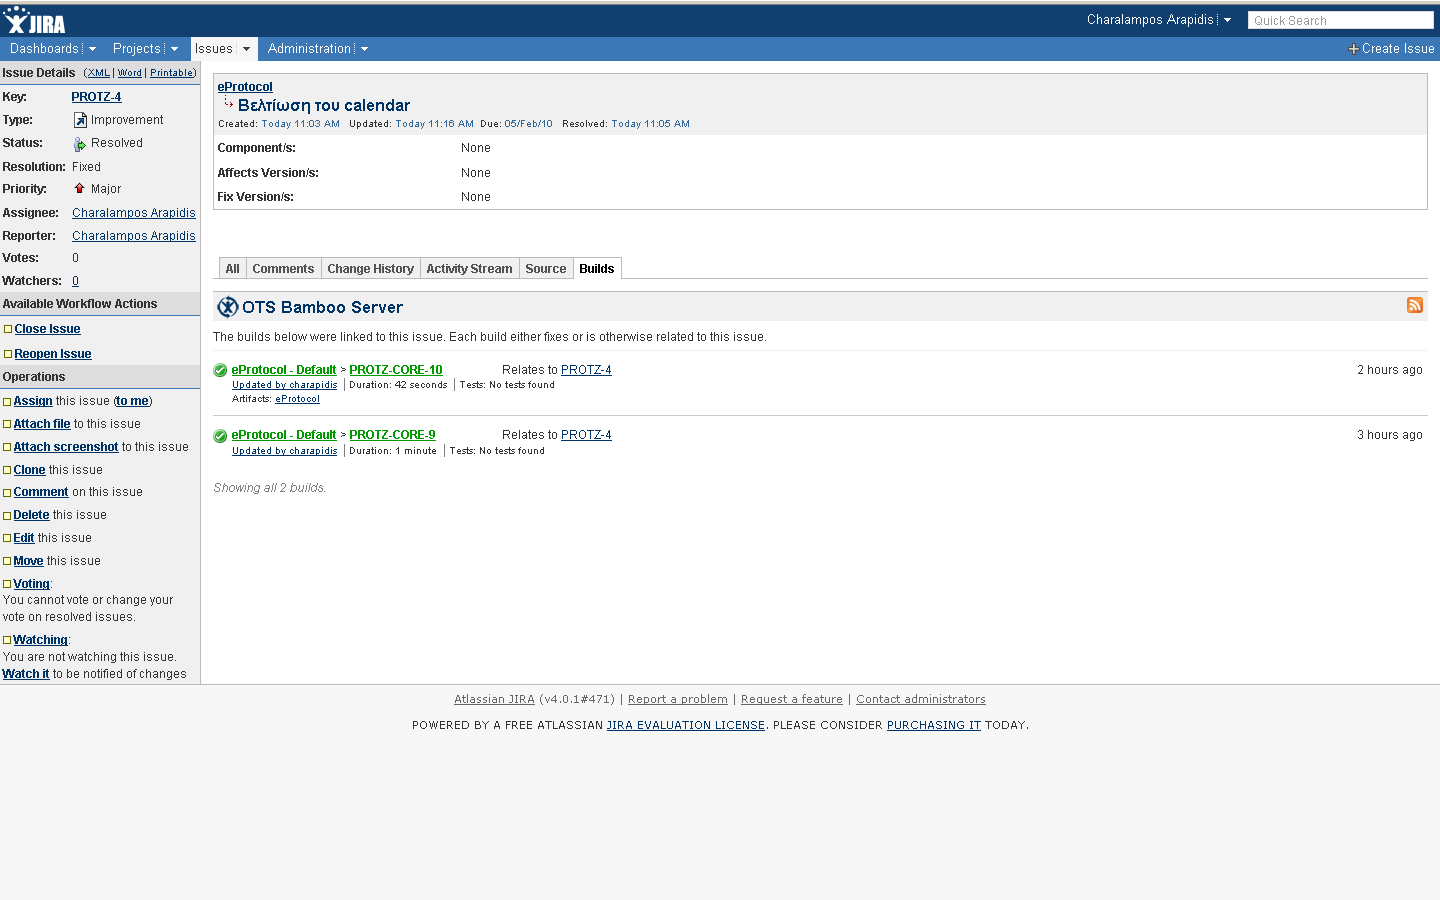Click the green success icon beside PROTZ-CORE-10
This screenshot has height=900, width=1440.
(219, 370)
